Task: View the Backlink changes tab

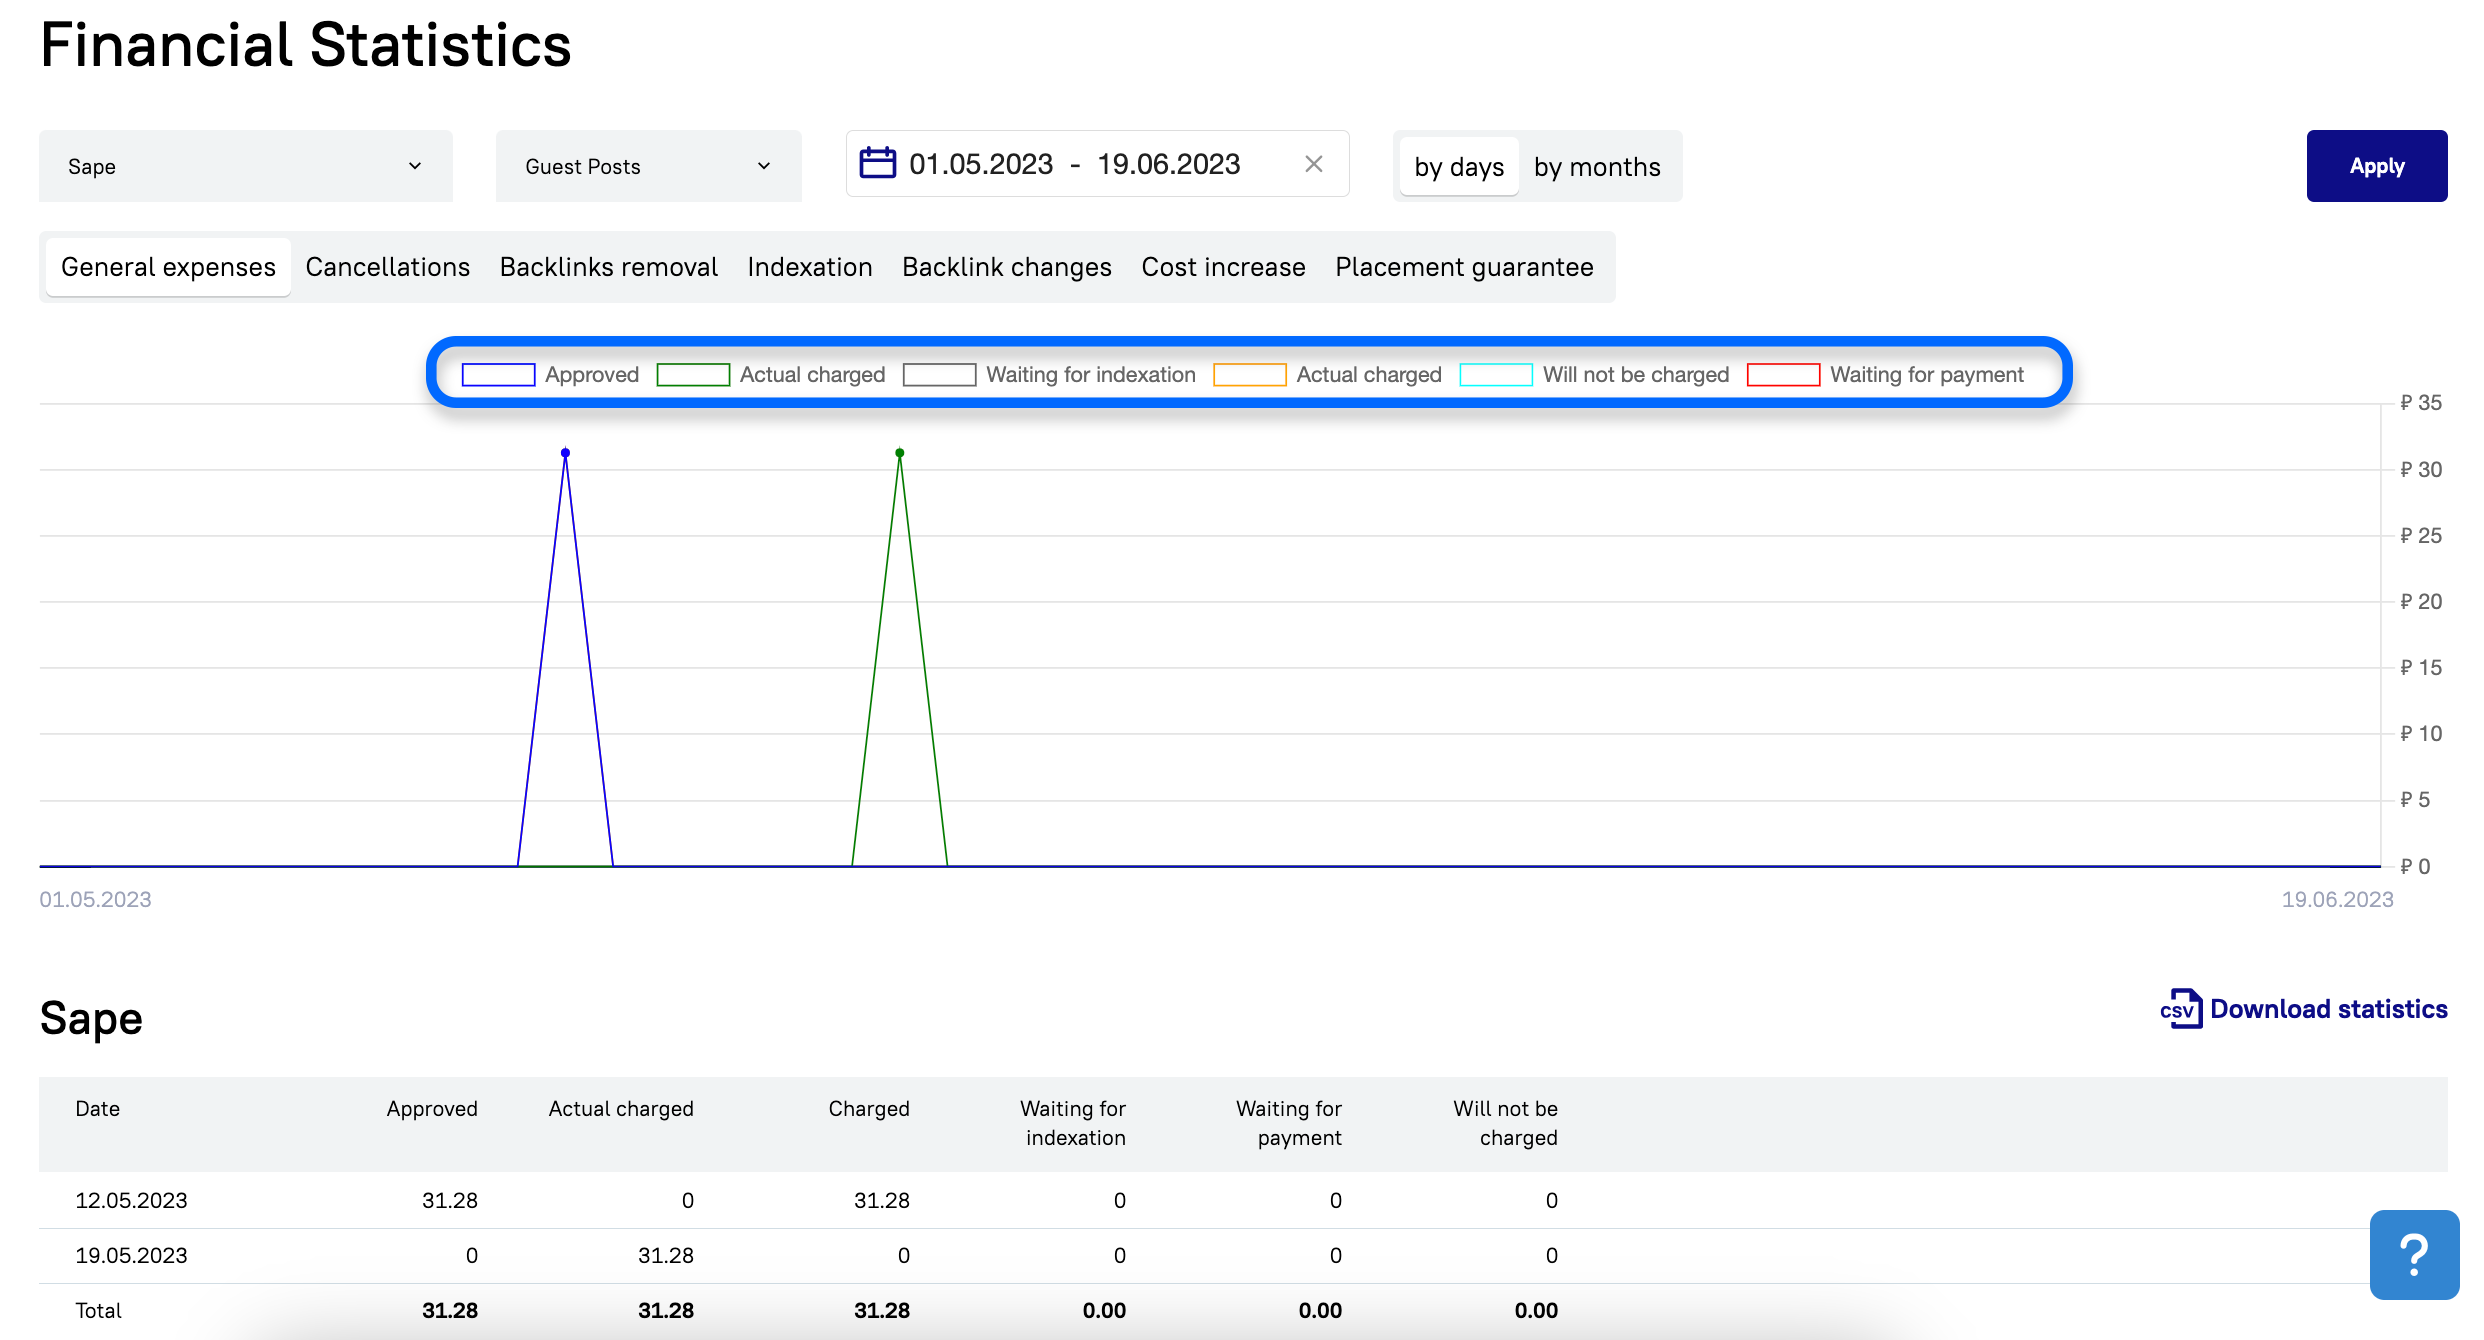Action: click(x=1007, y=267)
